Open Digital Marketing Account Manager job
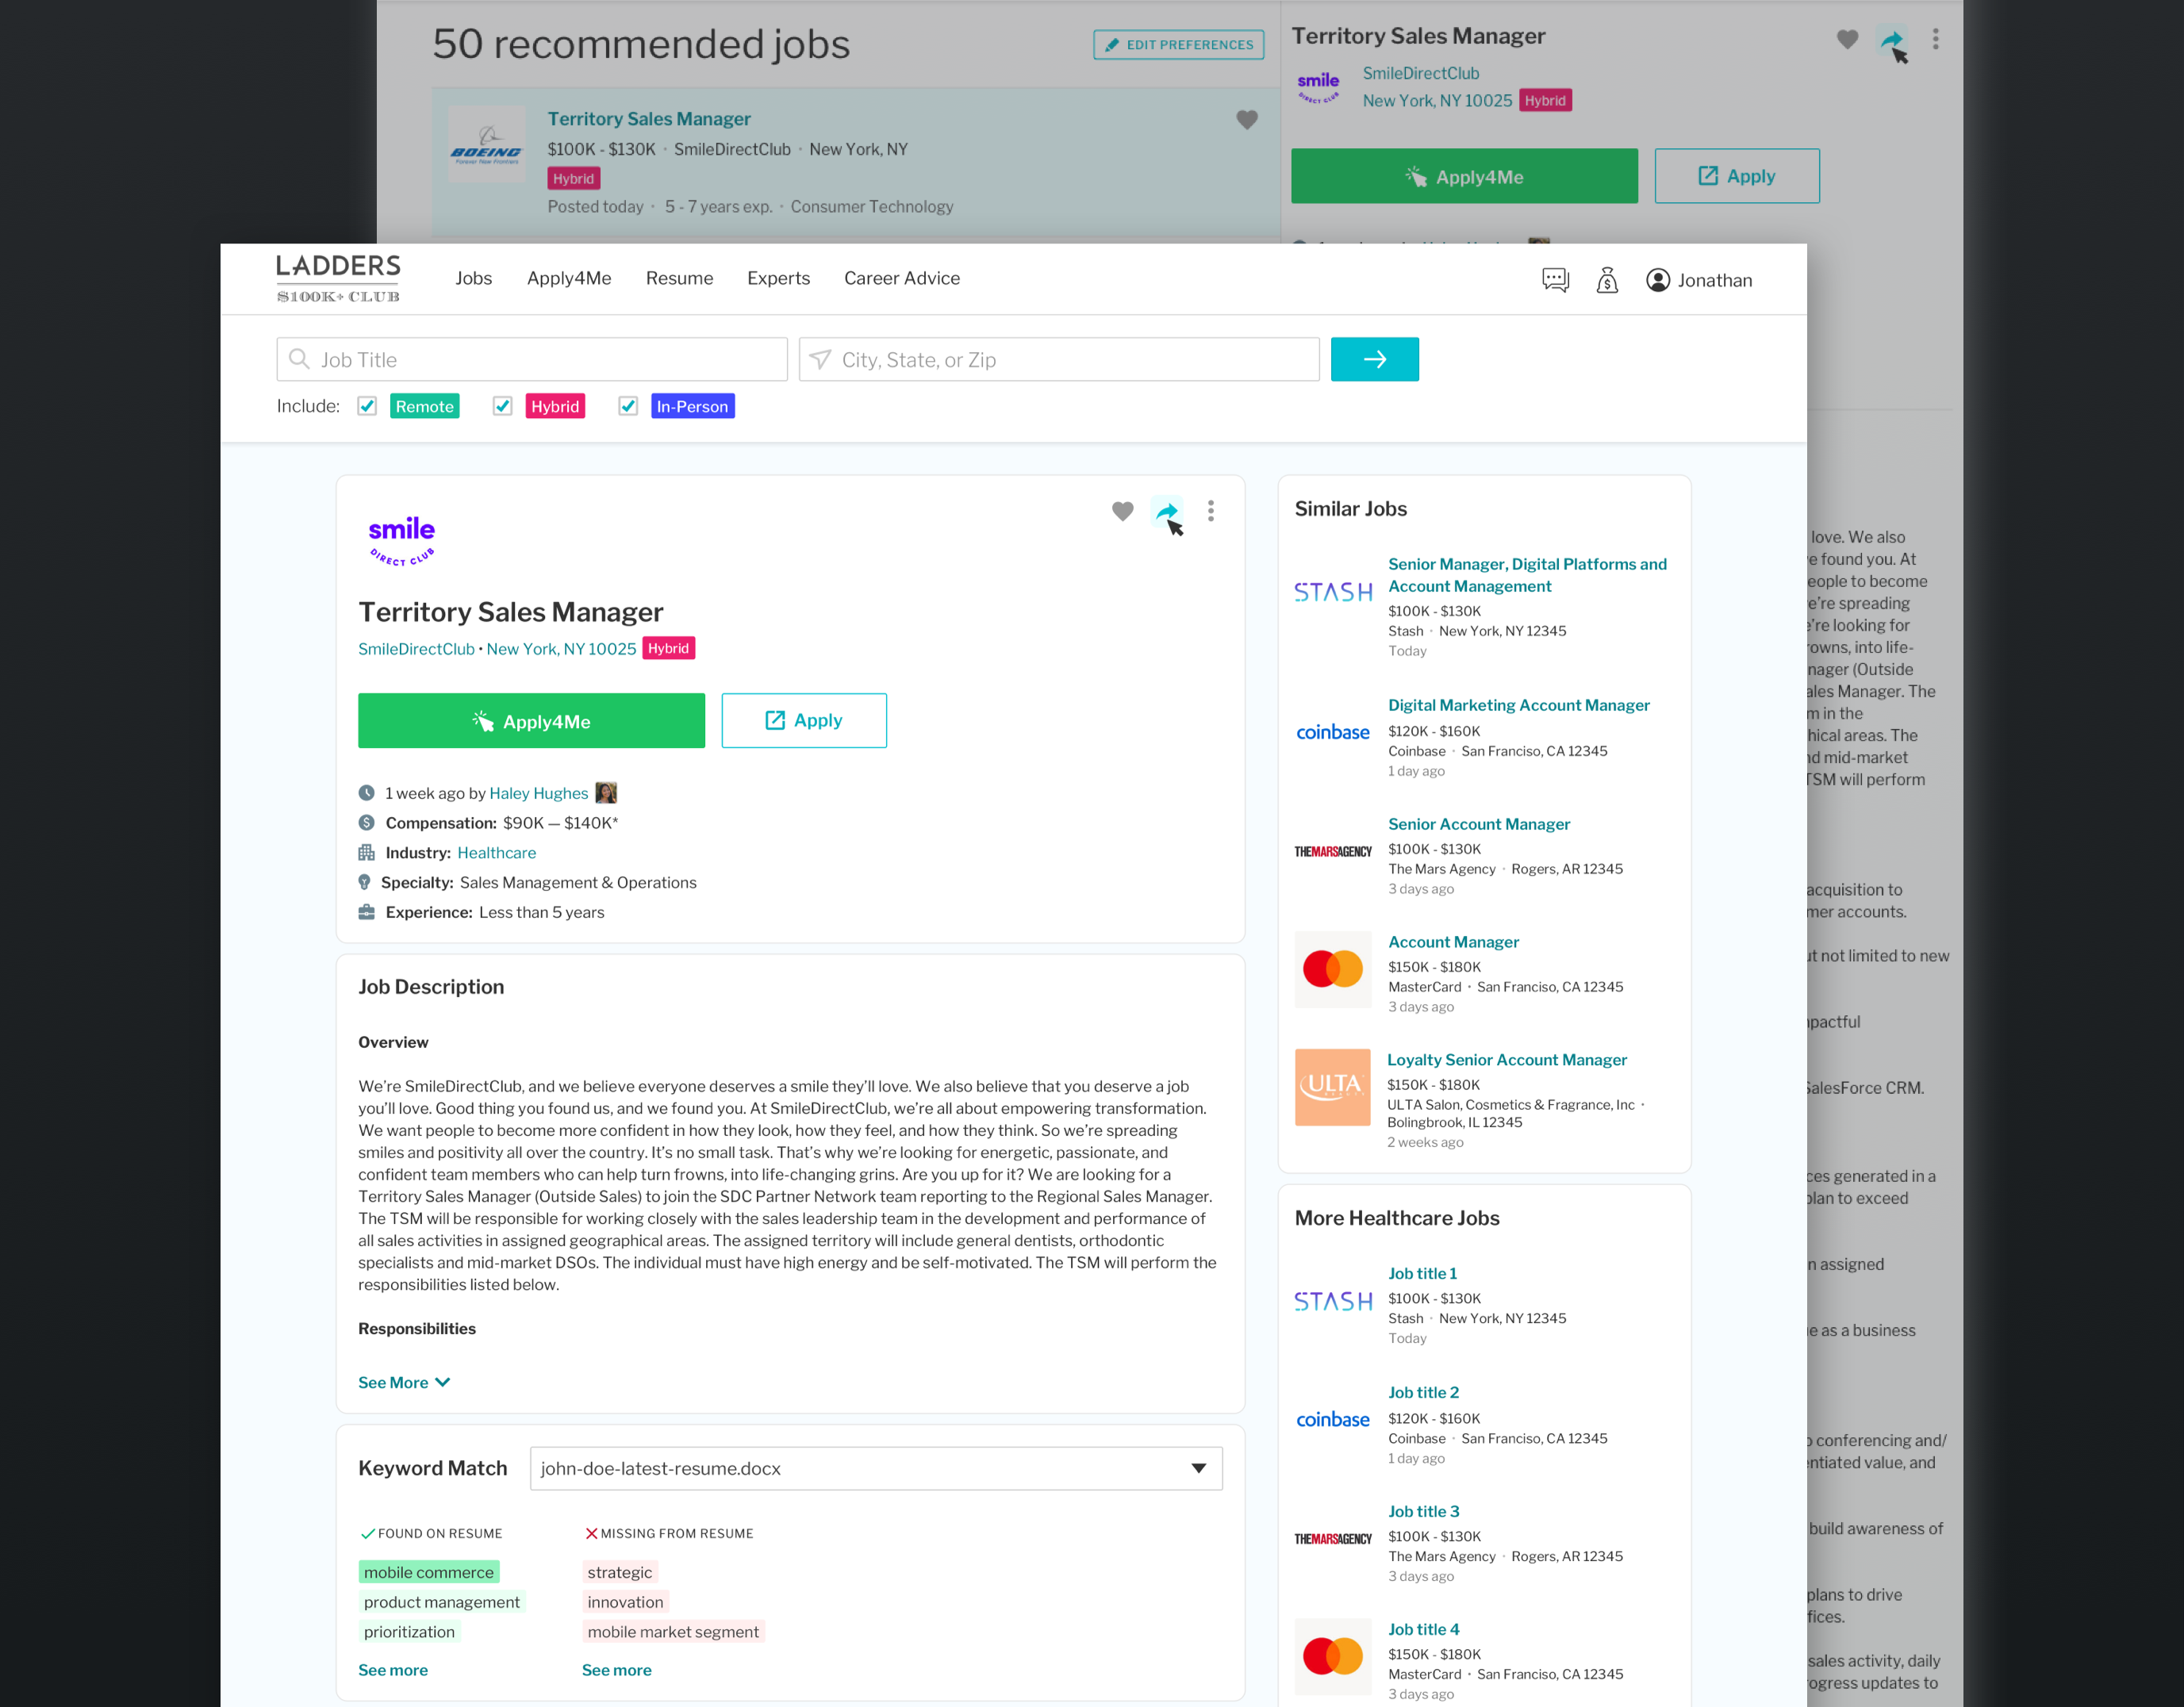The width and height of the screenshot is (2184, 1707). [1518, 705]
